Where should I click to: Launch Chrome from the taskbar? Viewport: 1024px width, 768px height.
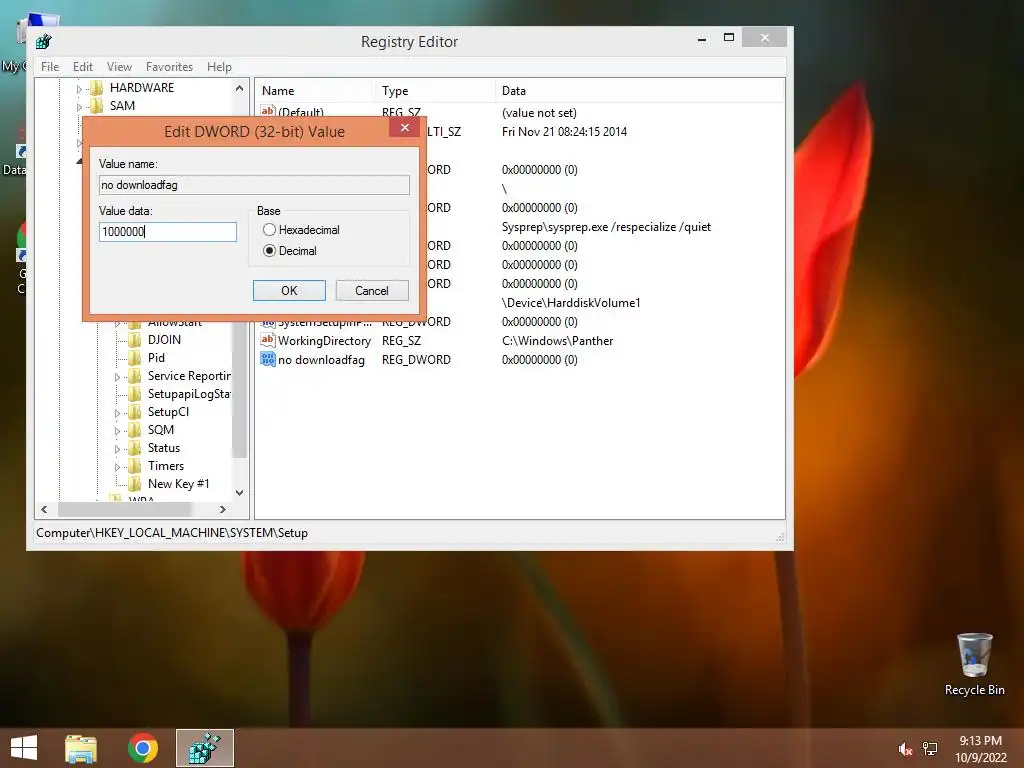[x=143, y=748]
